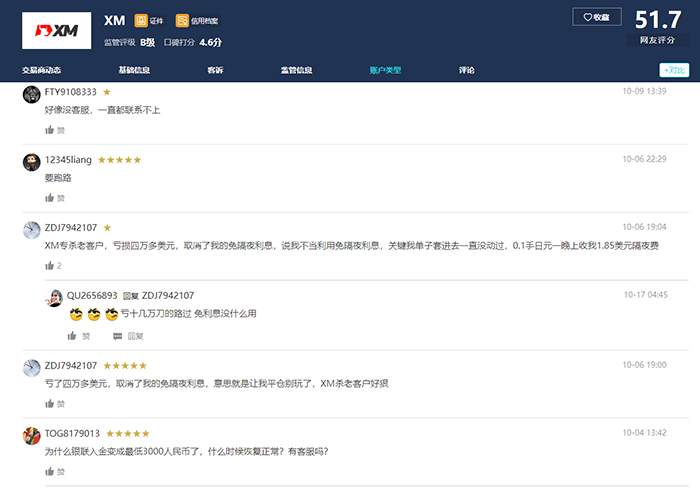This screenshot has height=489, width=700.
Task: Click the 收藏 favorite button
Action: click(597, 17)
